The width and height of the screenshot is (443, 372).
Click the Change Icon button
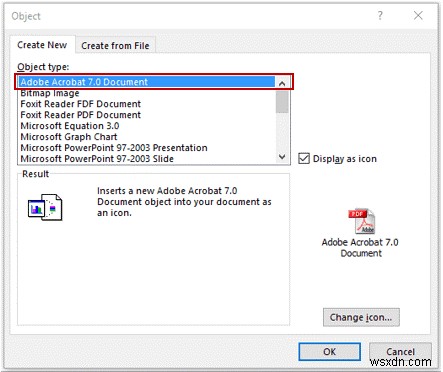pos(361,317)
